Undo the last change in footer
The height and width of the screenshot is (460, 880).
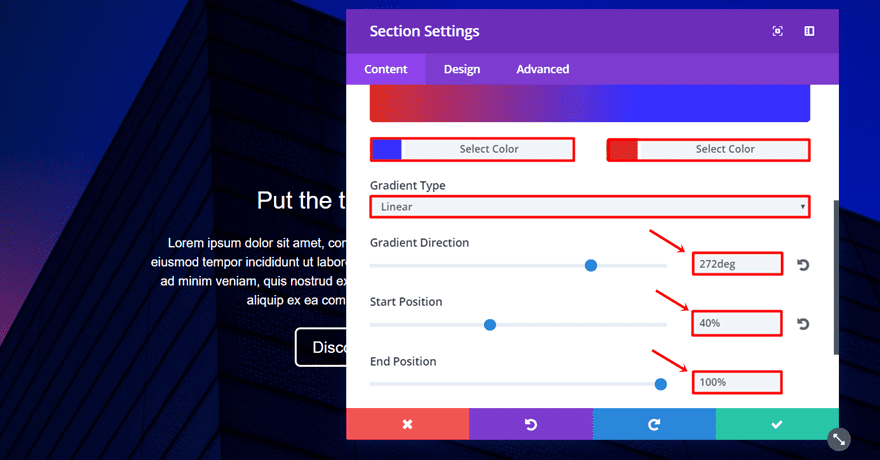click(530, 424)
